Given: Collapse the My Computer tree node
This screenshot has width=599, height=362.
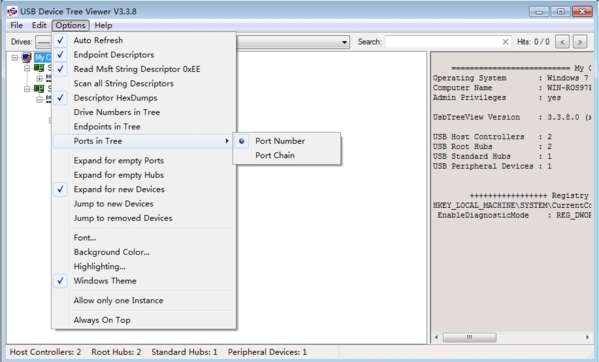Looking at the screenshot, I should pos(15,58).
